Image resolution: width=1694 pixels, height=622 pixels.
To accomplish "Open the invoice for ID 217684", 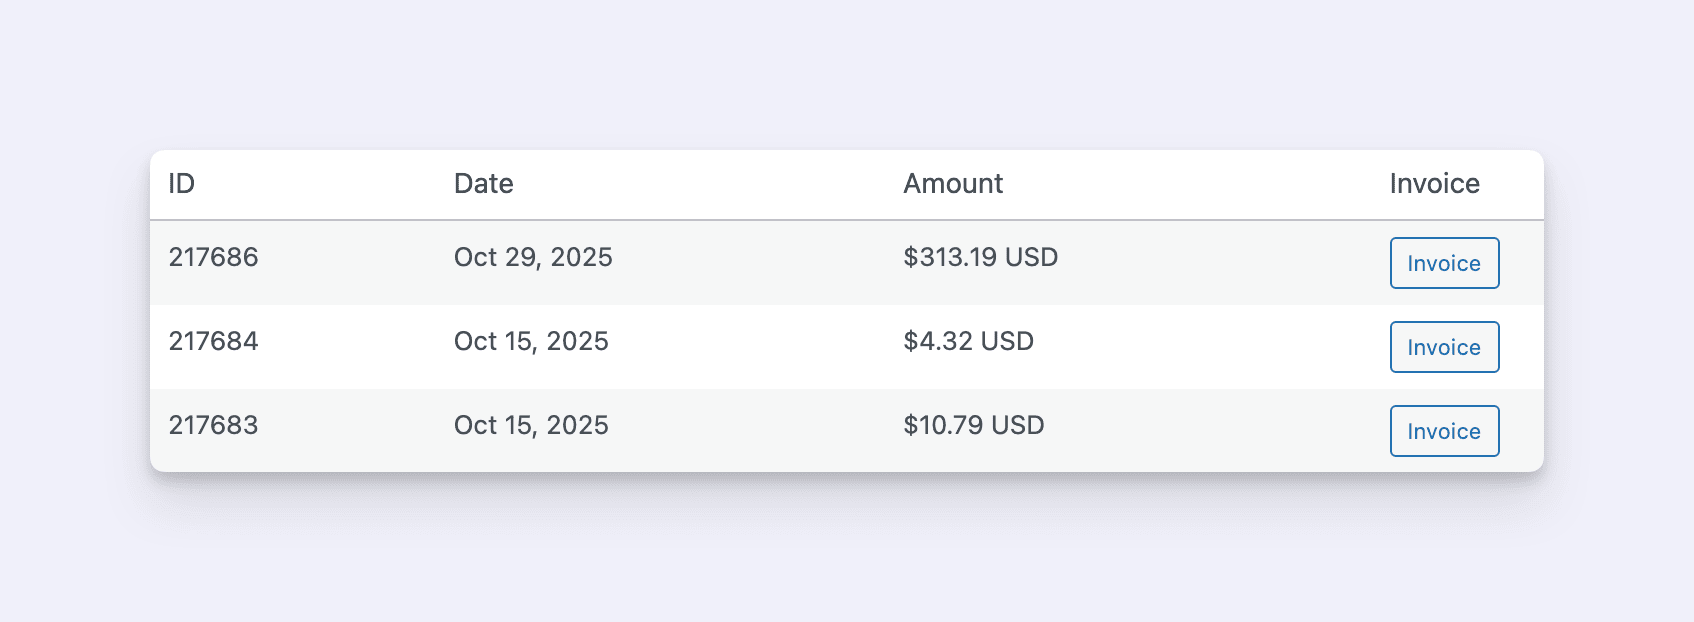I will [1444, 347].
